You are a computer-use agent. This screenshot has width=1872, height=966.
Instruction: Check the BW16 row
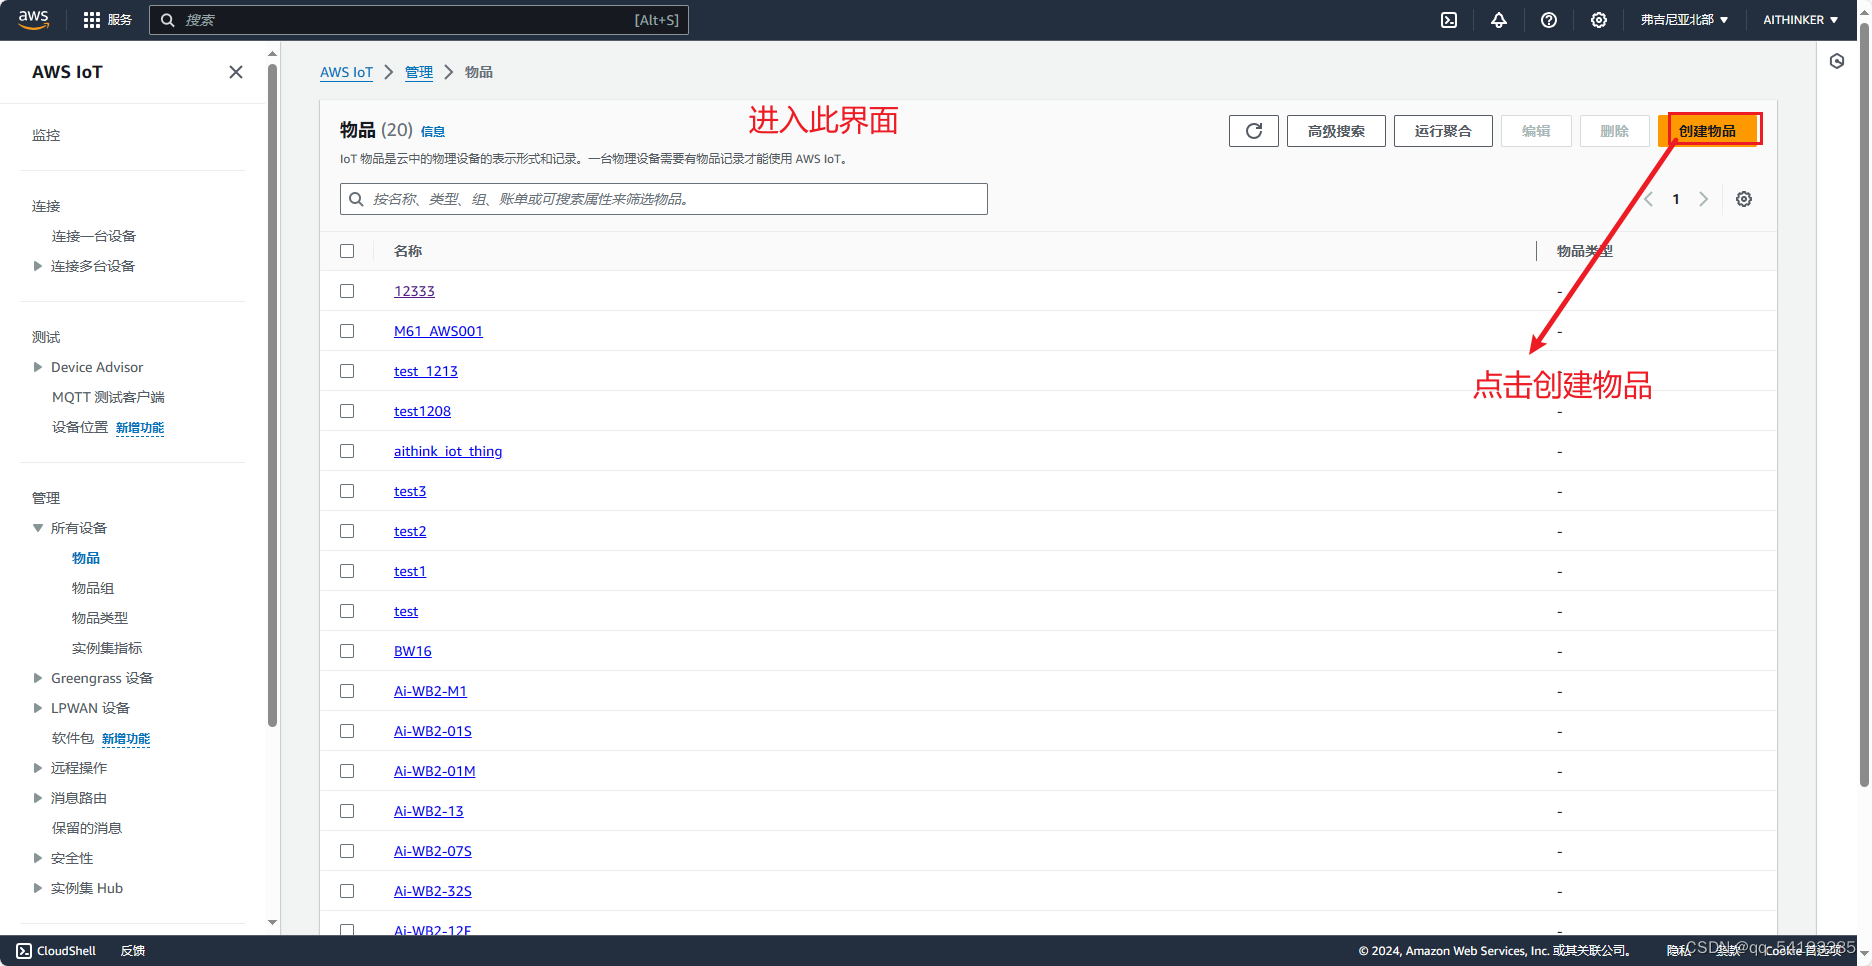pos(347,651)
